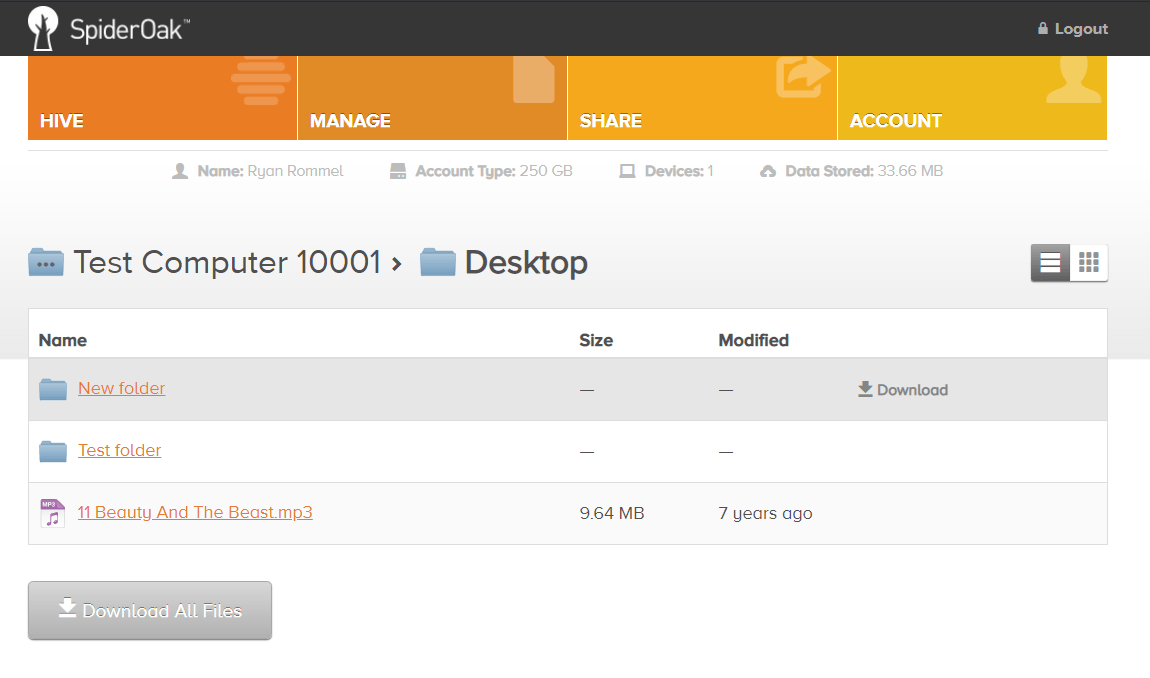
Task: Enable list view mode
Action: coord(1048,262)
